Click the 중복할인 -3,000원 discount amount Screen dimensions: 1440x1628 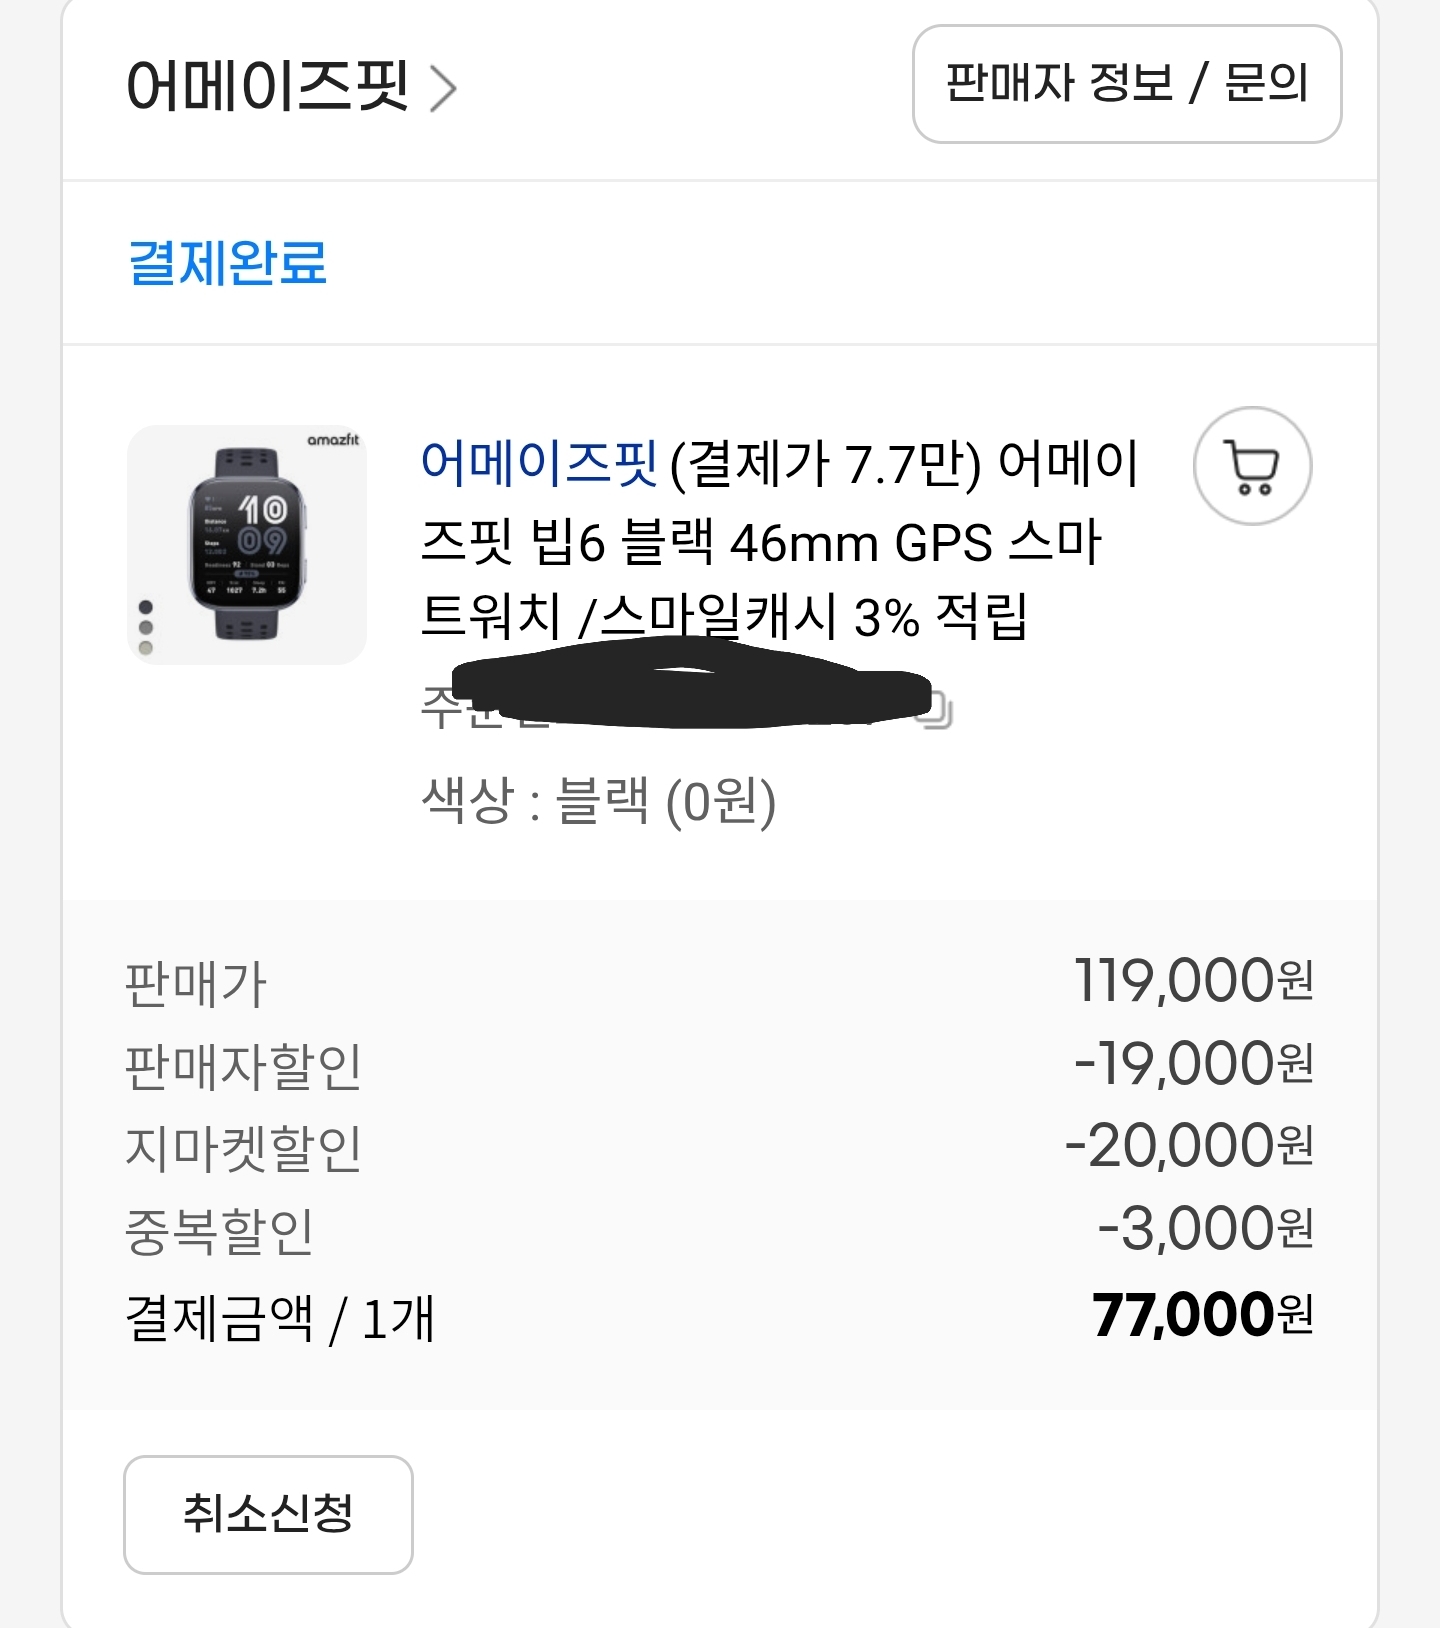coord(1204,1229)
